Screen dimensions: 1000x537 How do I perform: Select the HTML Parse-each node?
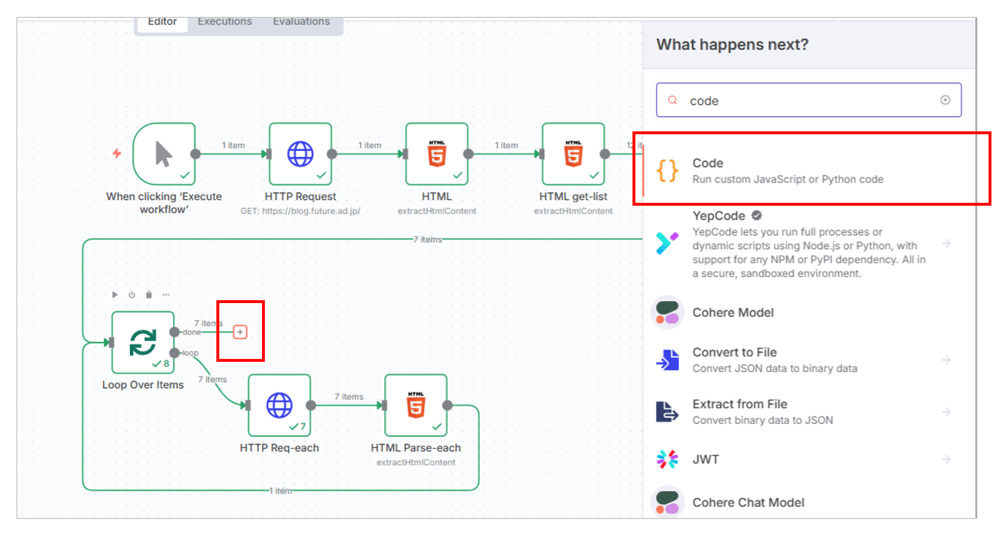[x=415, y=406]
